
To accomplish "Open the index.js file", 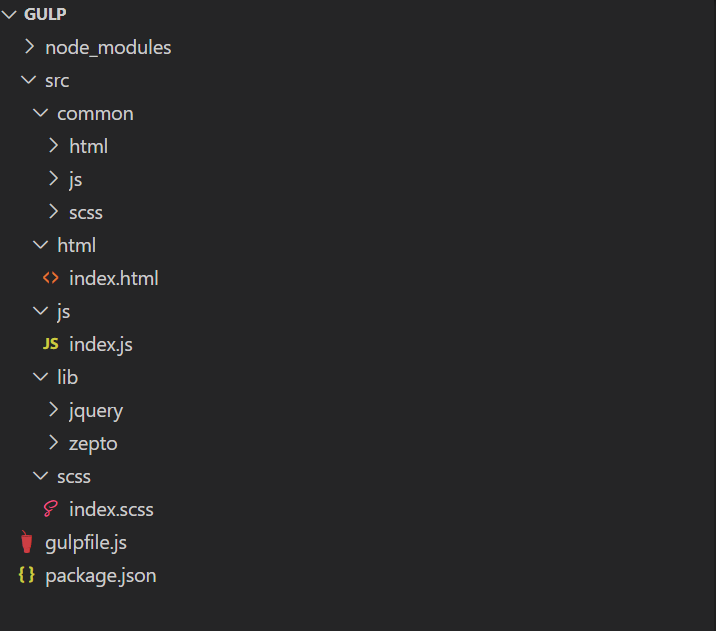I will (x=100, y=344).
